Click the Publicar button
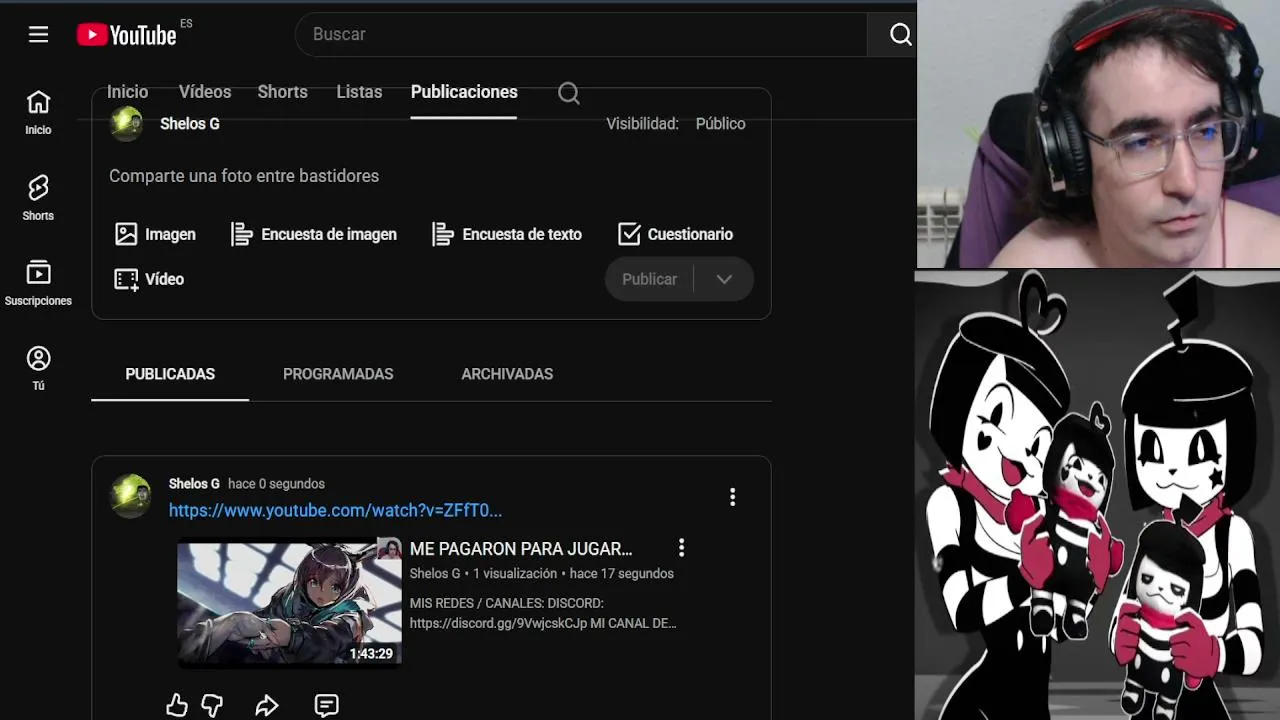1280x720 pixels. (649, 279)
